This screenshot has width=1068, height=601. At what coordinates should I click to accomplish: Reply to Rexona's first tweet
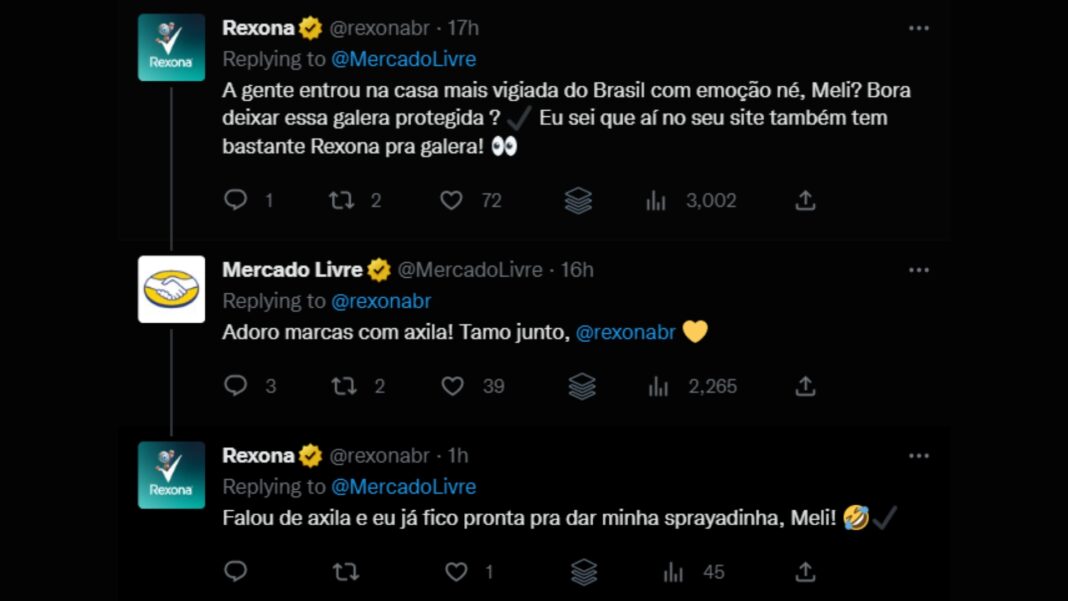236,200
